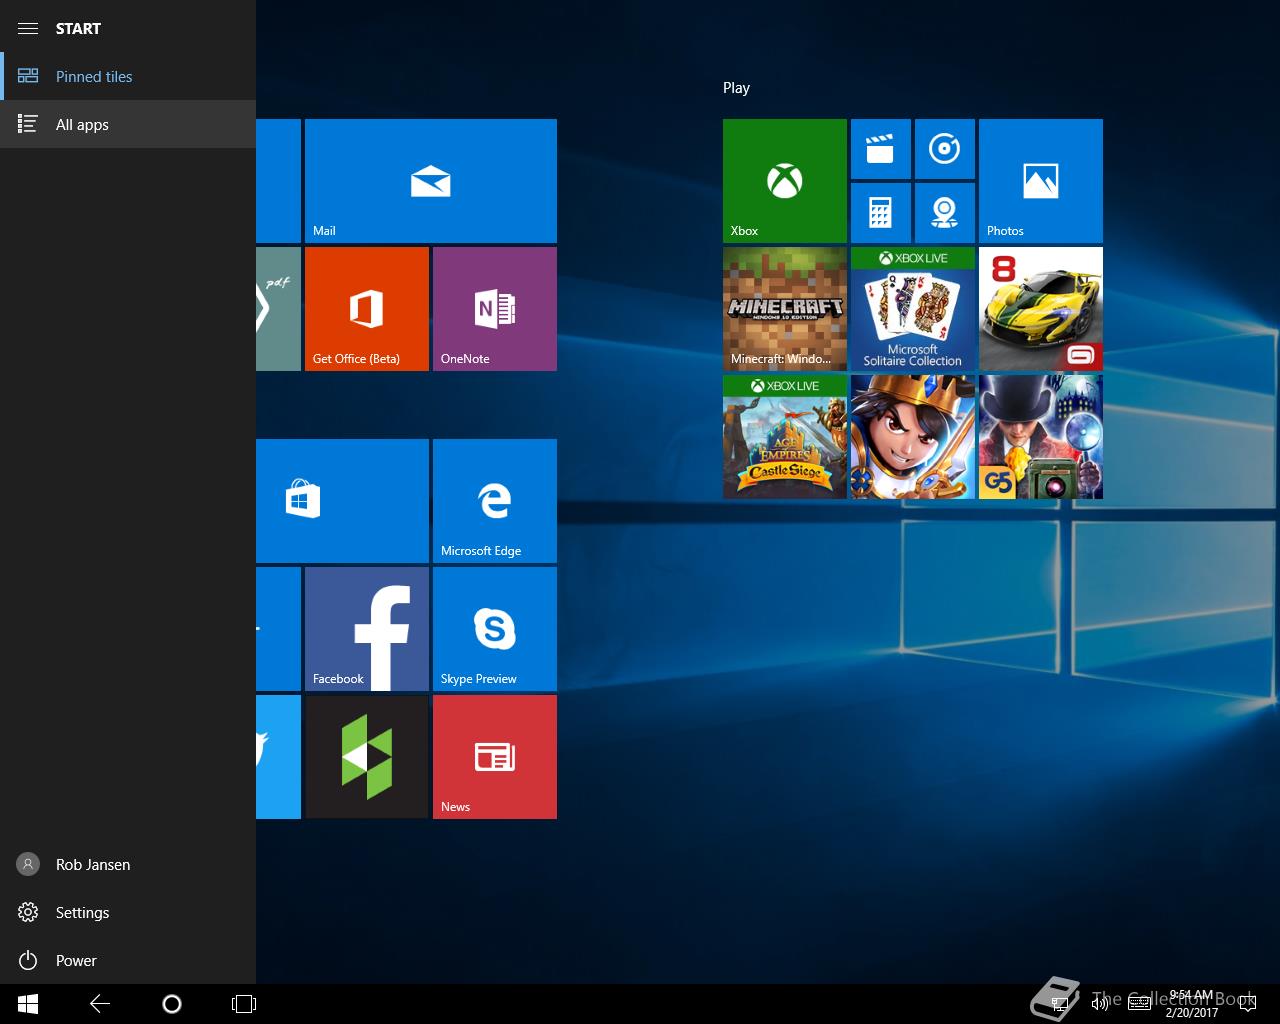
Task: Open the Rob Jansen account menu
Action: pos(92,864)
